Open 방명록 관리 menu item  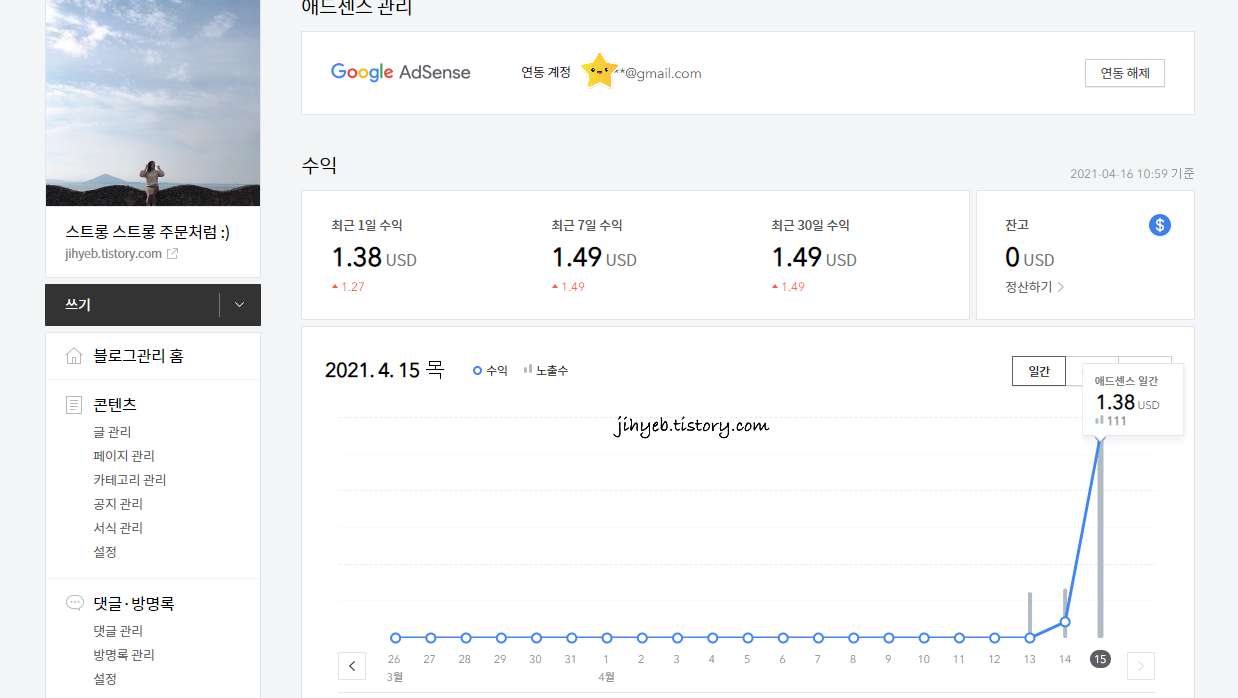[124, 655]
